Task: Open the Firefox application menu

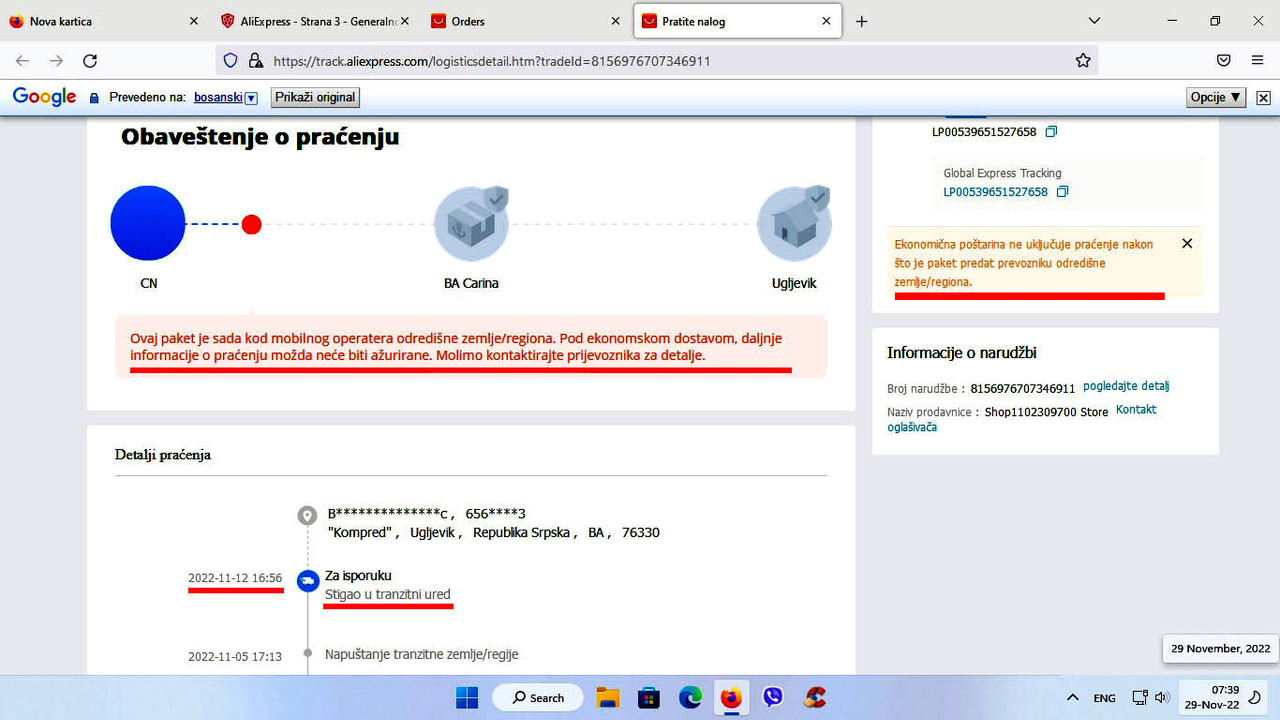Action: point(1258,61)
